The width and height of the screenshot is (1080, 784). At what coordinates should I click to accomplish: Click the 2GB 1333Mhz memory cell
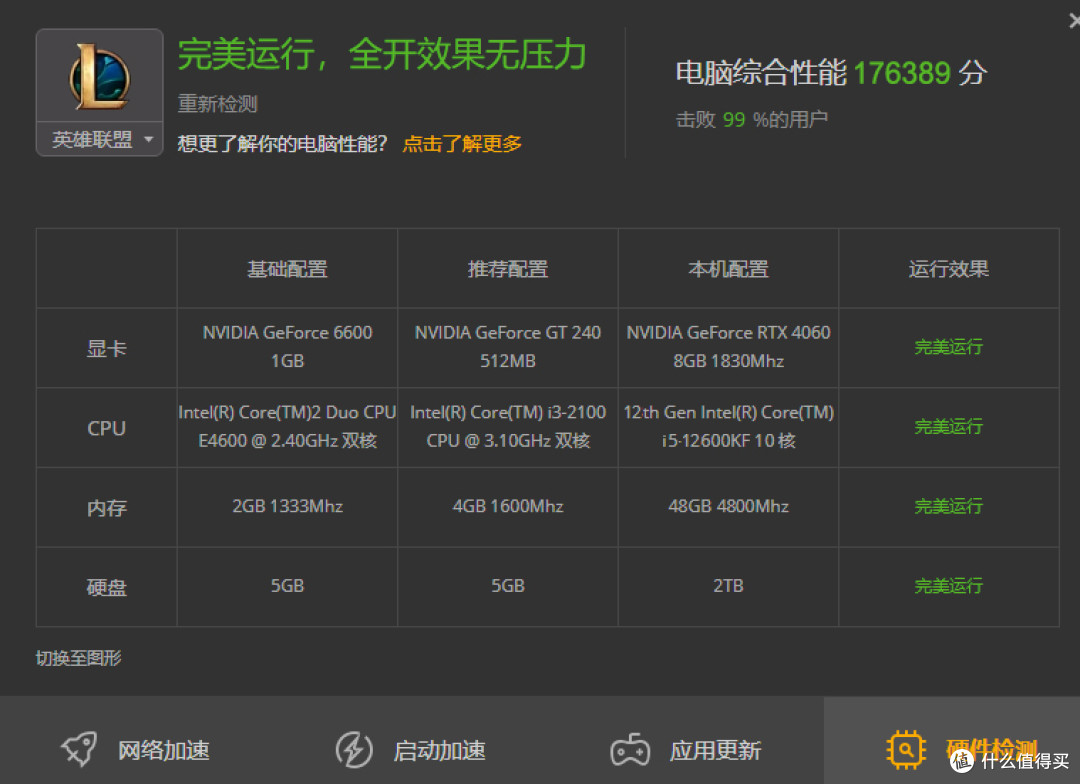[x=287, y=506]
